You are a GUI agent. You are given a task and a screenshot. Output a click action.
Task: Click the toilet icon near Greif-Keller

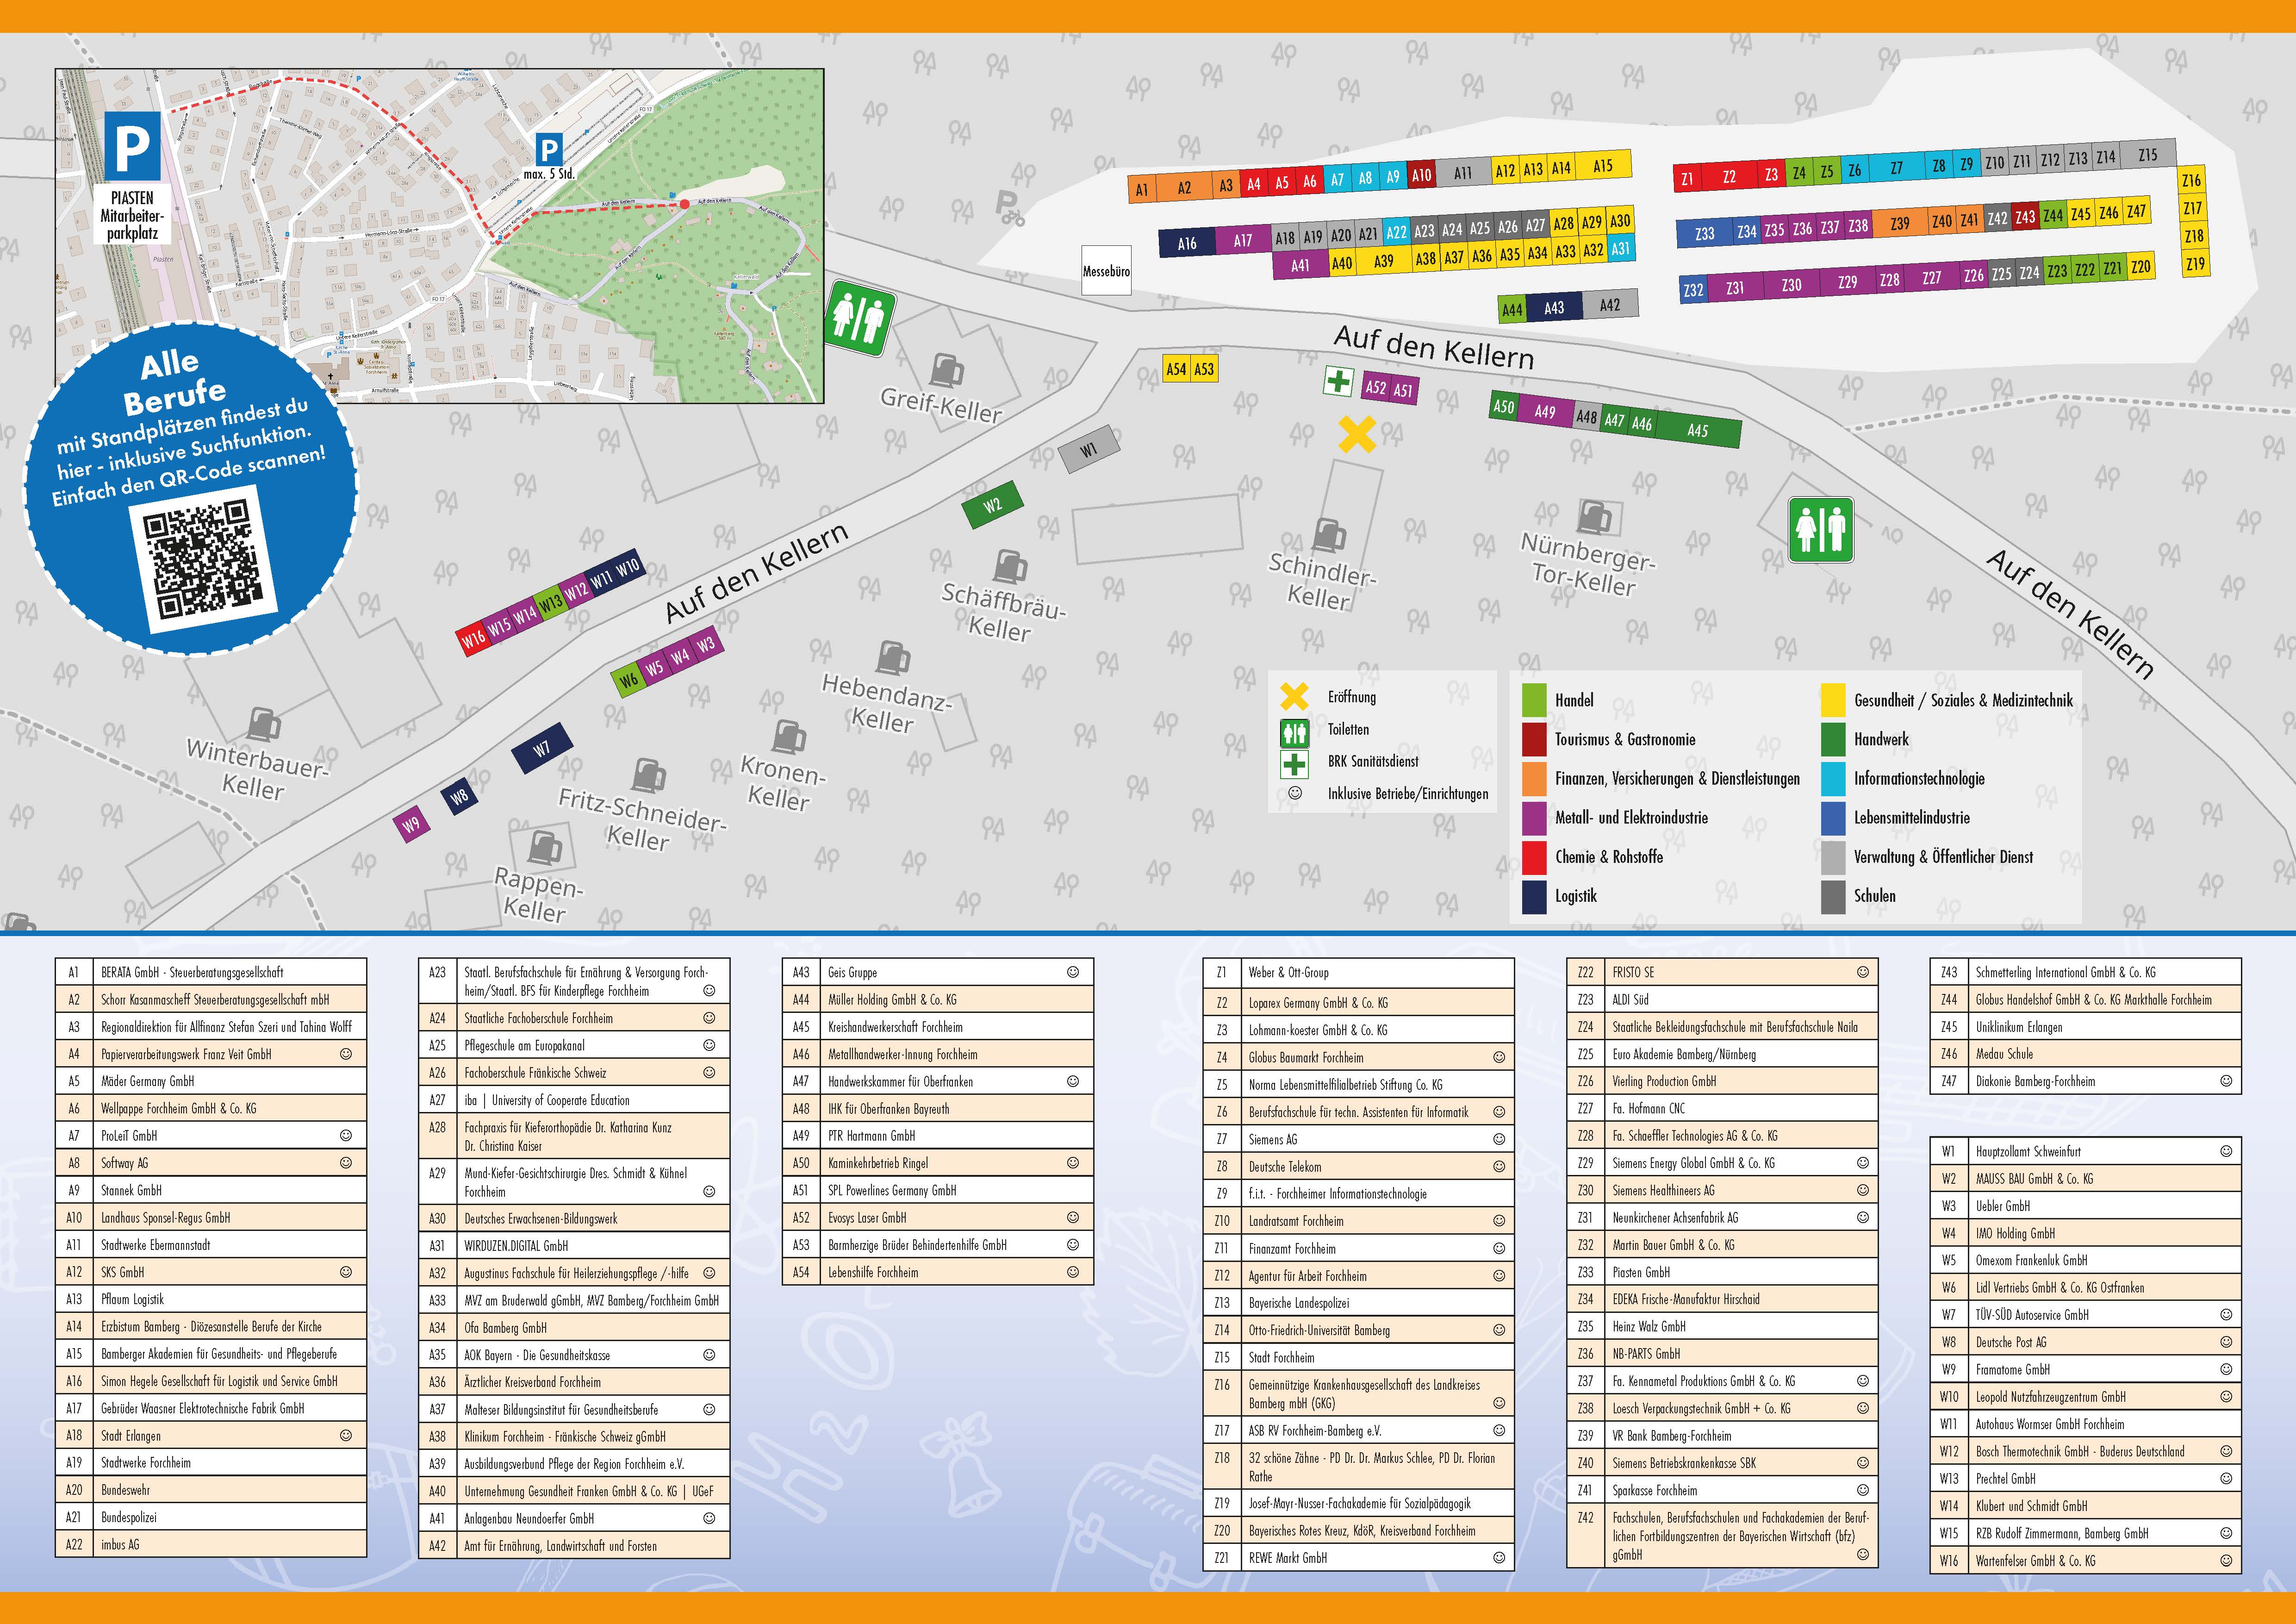859,318
